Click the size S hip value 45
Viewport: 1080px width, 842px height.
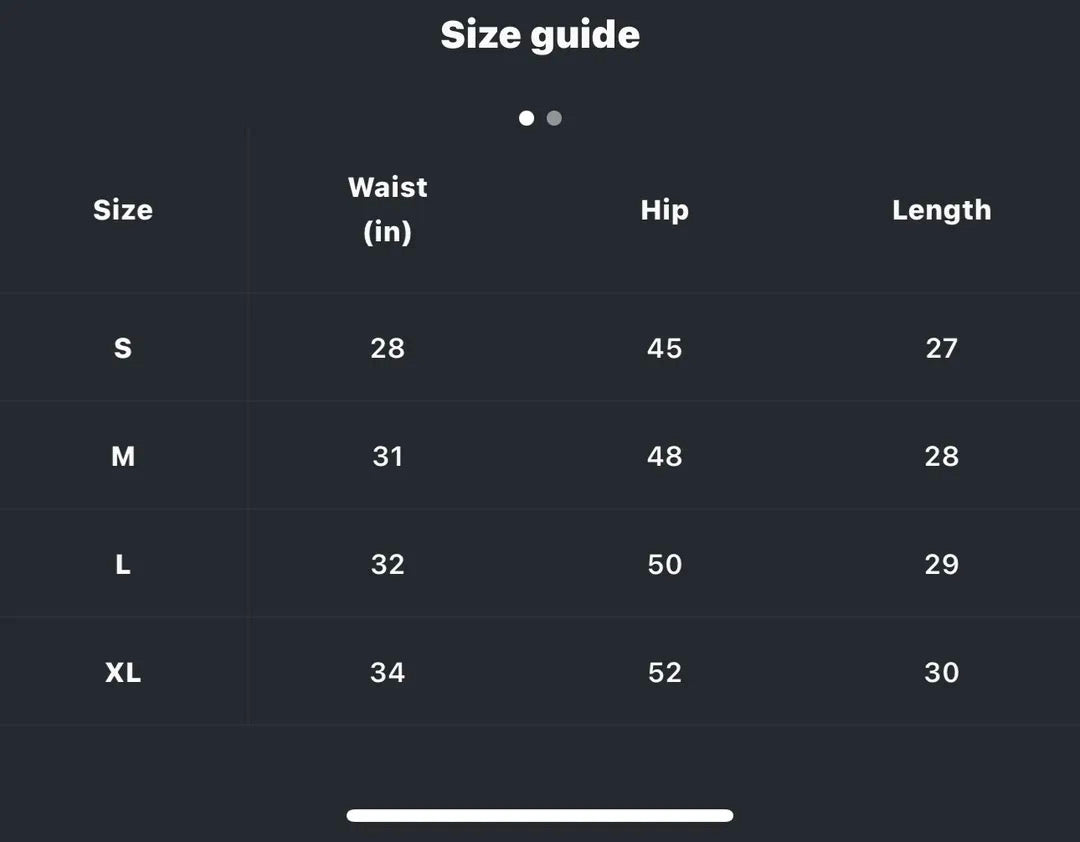pos(665,348)
